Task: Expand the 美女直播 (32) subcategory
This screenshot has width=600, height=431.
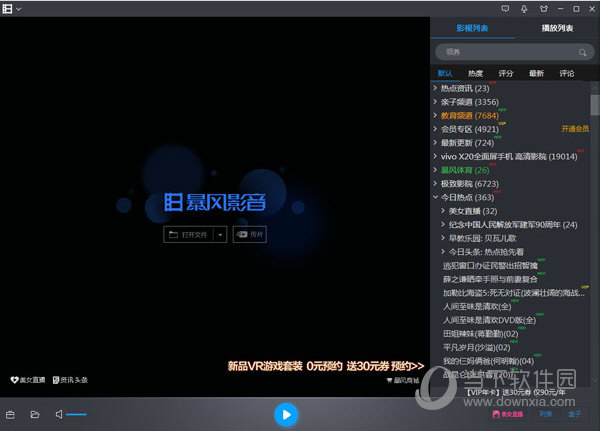Action: pos(443,211)
